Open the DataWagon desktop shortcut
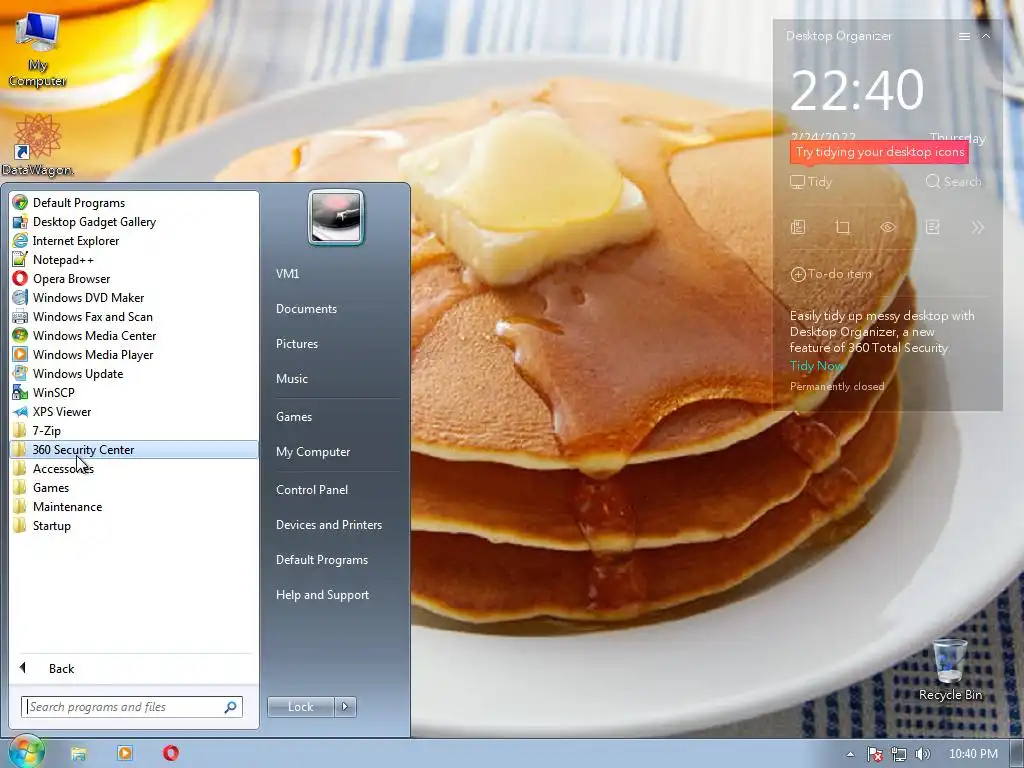Screen dimensions: 1024x768 [37, 145]
